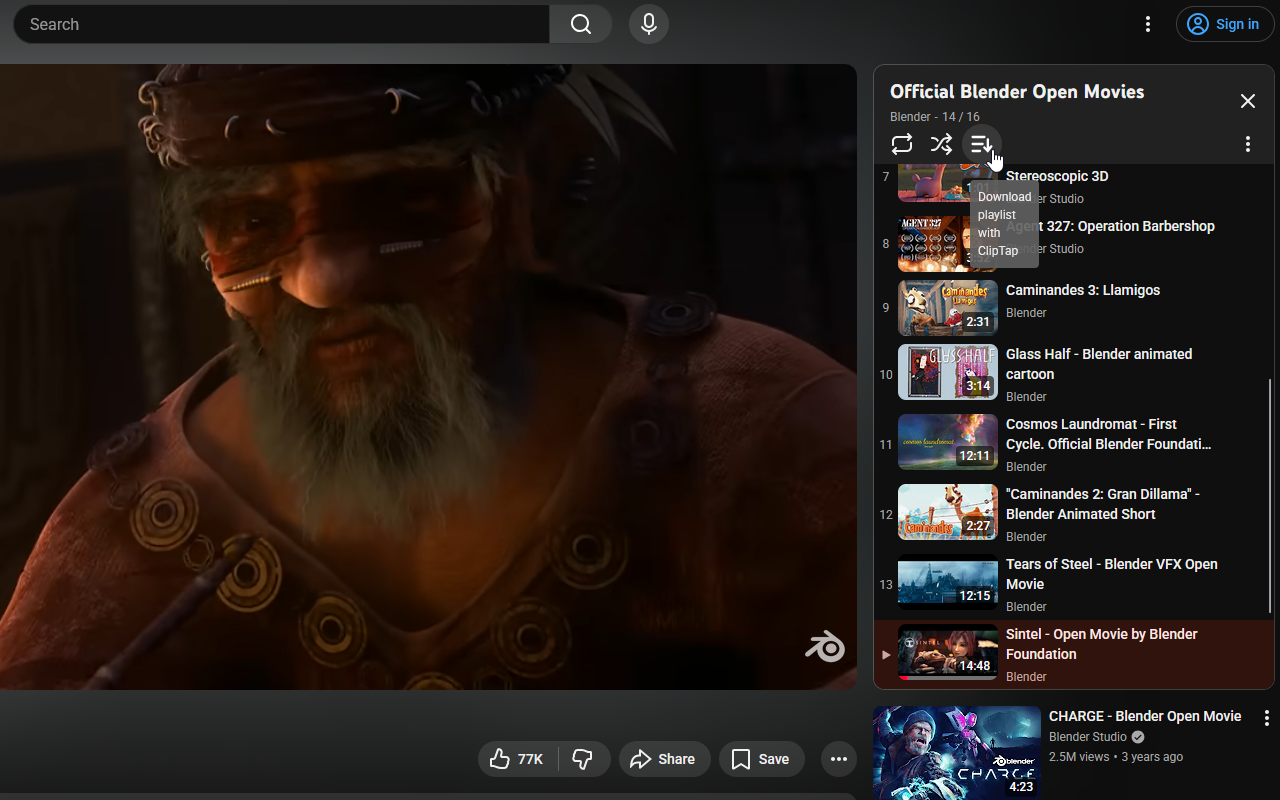Click the CHARGE video thumbnail

pyautogui.click(x=957, y=753)
